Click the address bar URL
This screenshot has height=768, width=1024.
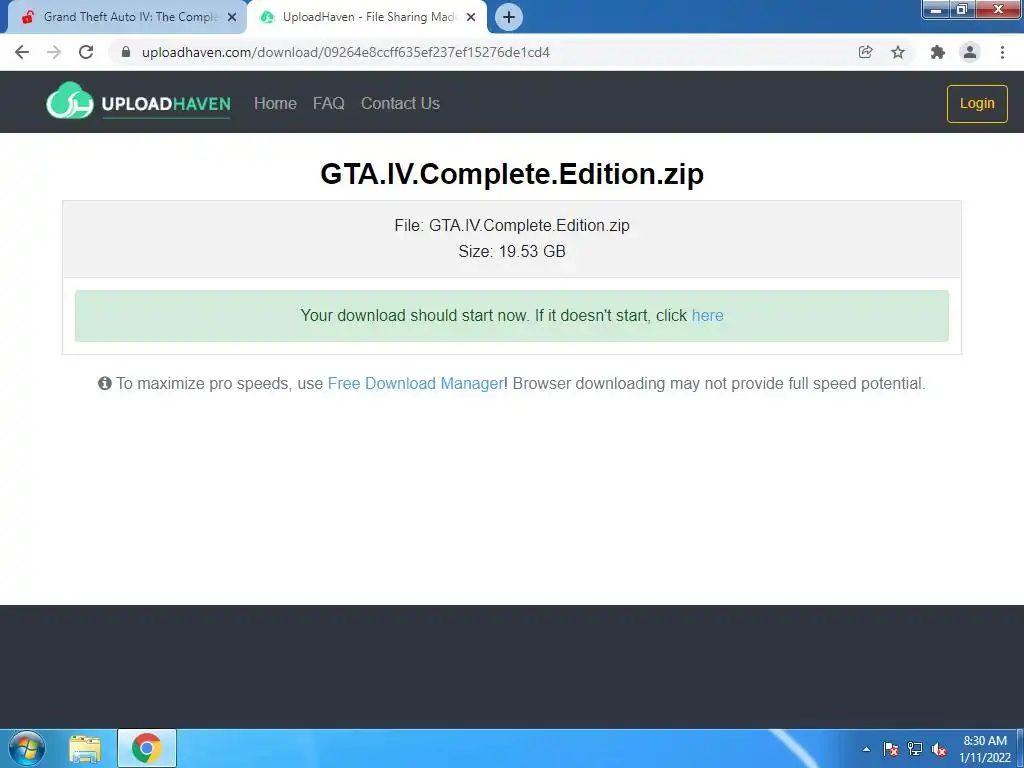point(345,52)
